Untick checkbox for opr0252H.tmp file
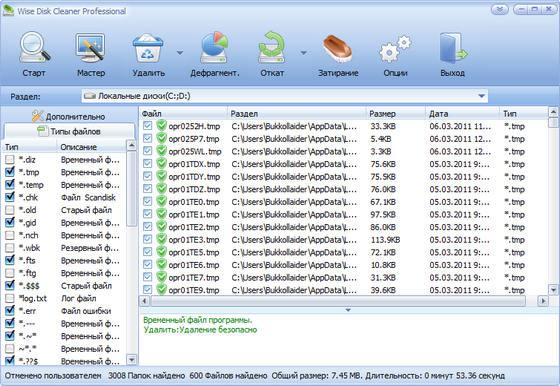Viewport: 560px width, 386px height. pyautogui.click(x=148, y=126)
